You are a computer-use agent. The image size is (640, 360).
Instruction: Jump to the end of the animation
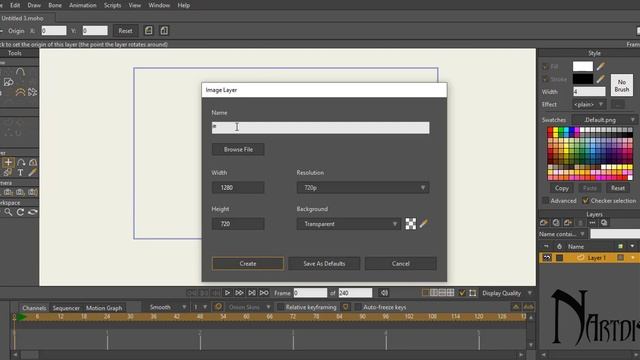[252, 293]
